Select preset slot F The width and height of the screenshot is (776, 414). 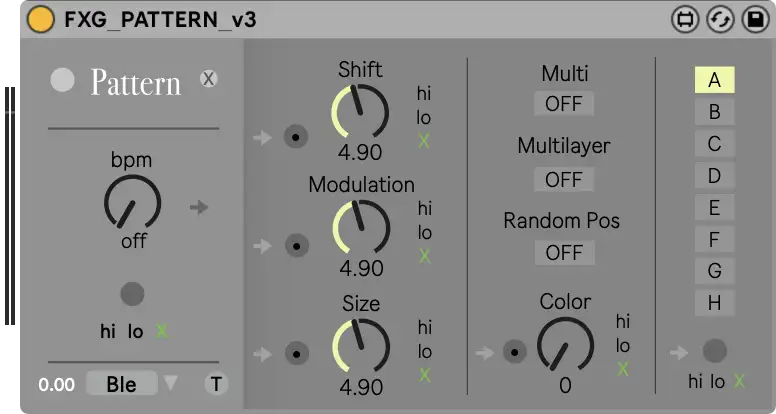tap(715, 239)
